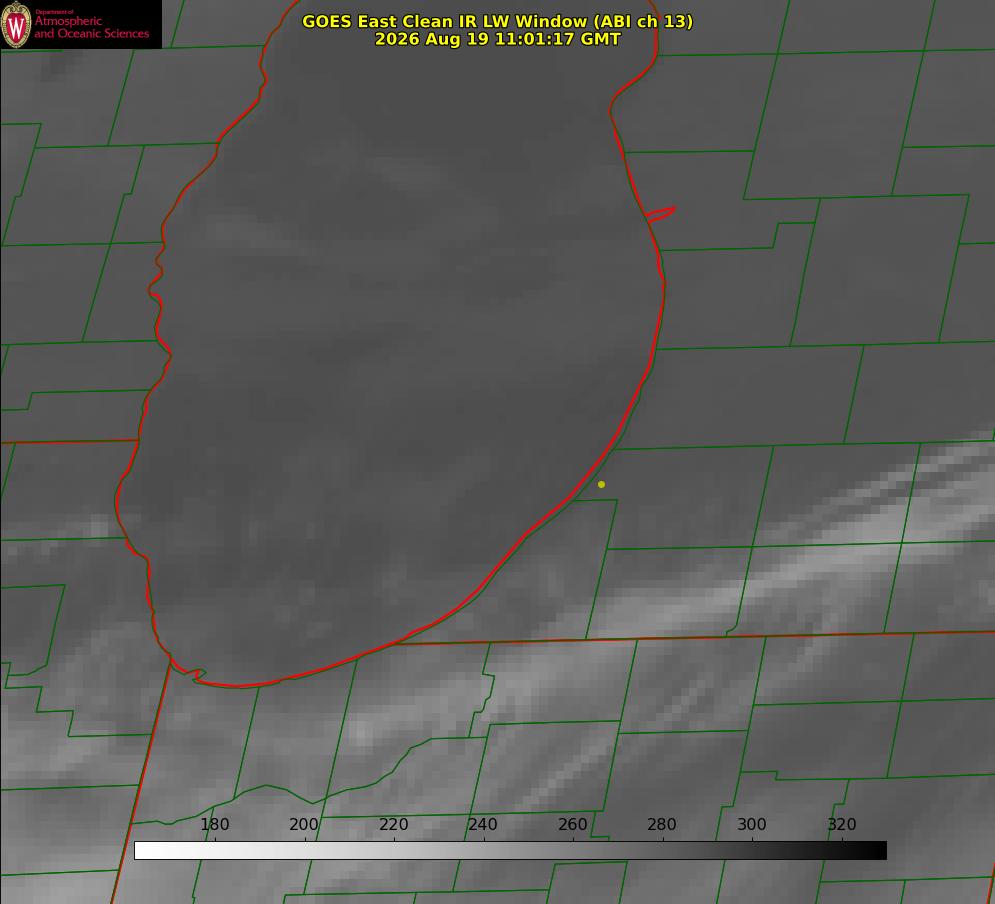
Task: Click the 'Atmospheric and Oceanic Sciences' text
Action: (91, 27)
